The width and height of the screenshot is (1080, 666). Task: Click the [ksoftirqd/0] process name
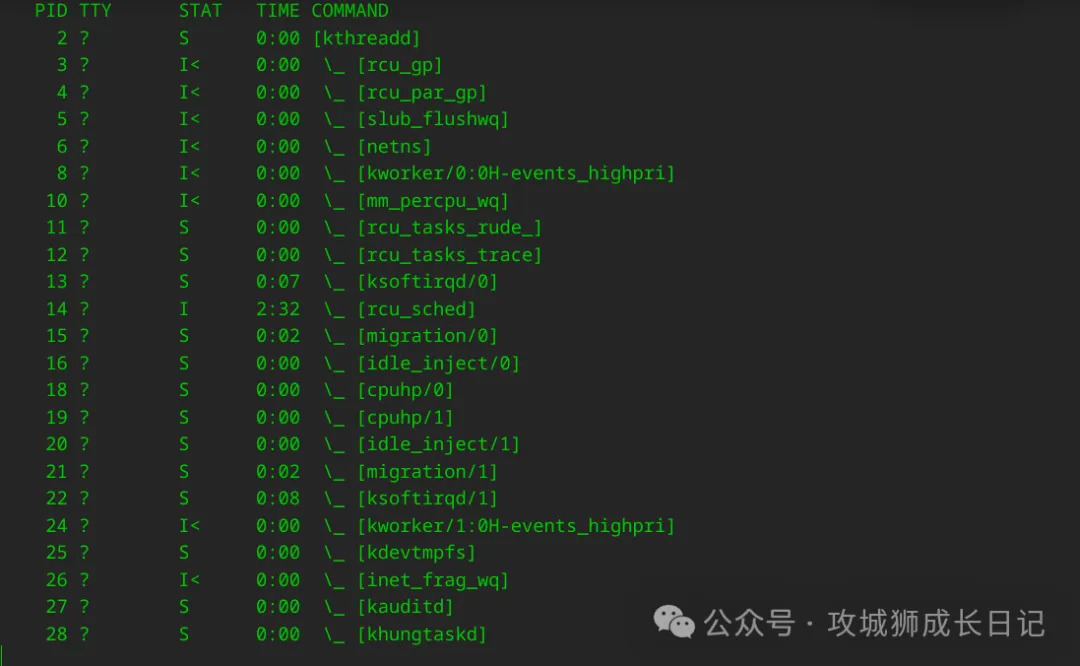tap(427, 282)
